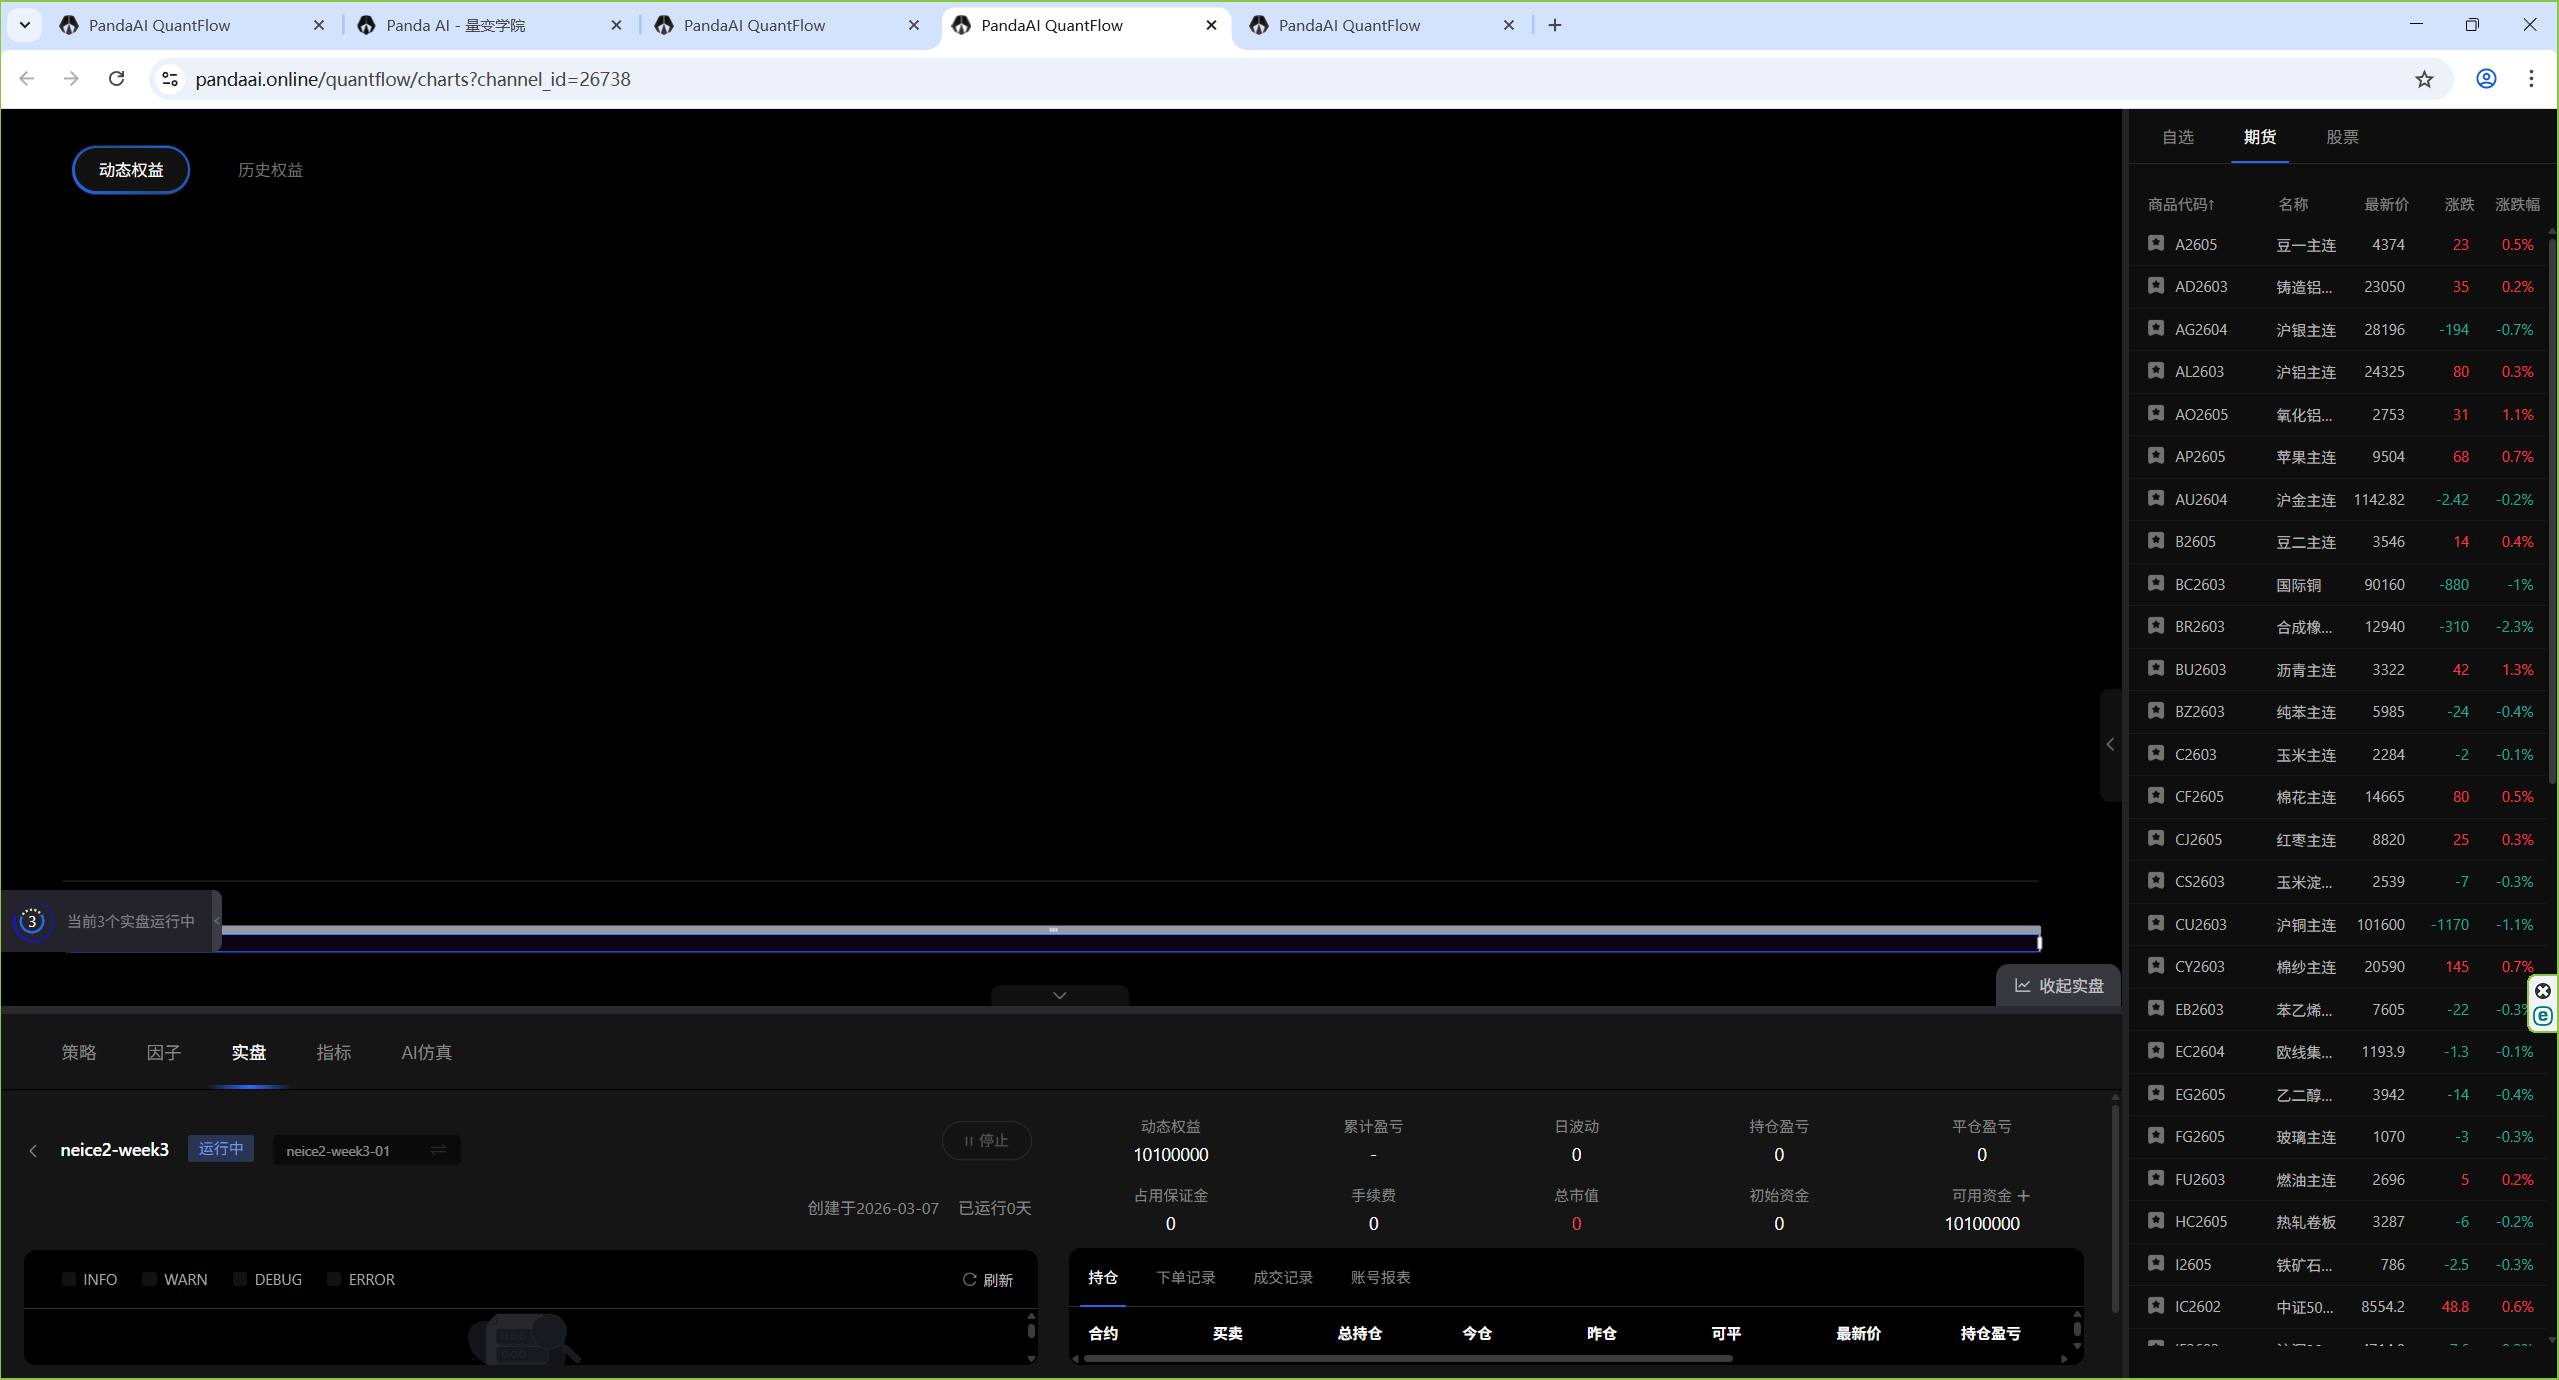This screenshot has height=1380, width=2559.
Task: Reload the current browser page
Action: [x=117, y=79]
